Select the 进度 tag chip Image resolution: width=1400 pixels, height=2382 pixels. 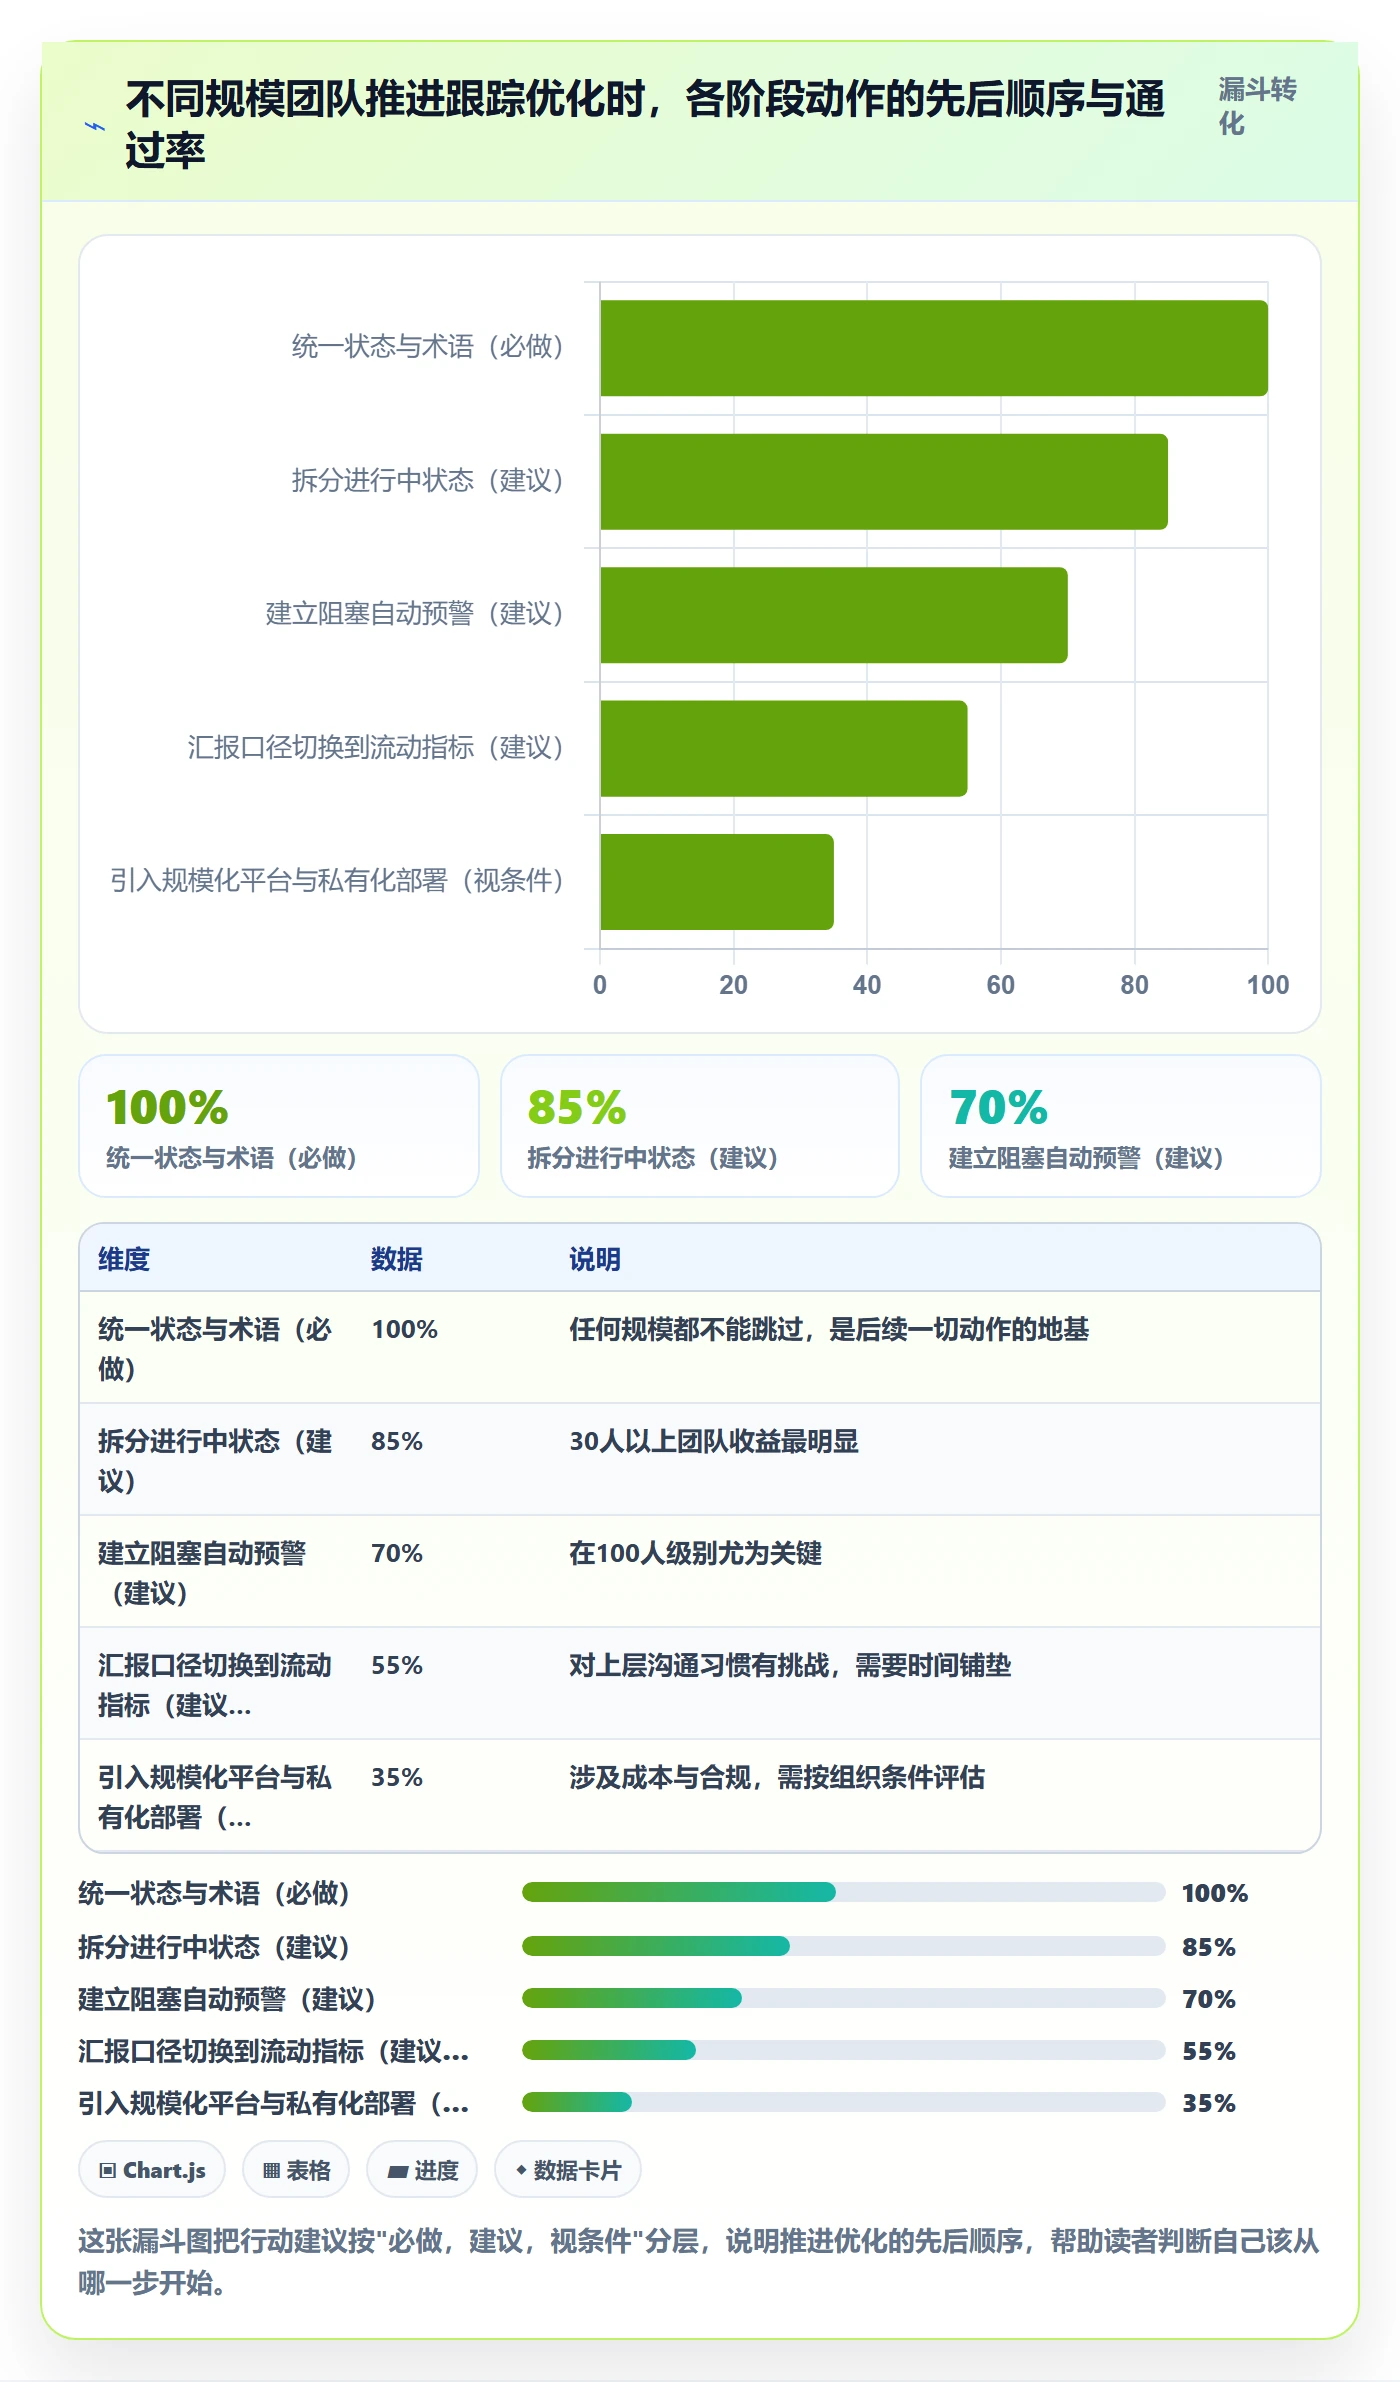click(x=422, y=2169)
